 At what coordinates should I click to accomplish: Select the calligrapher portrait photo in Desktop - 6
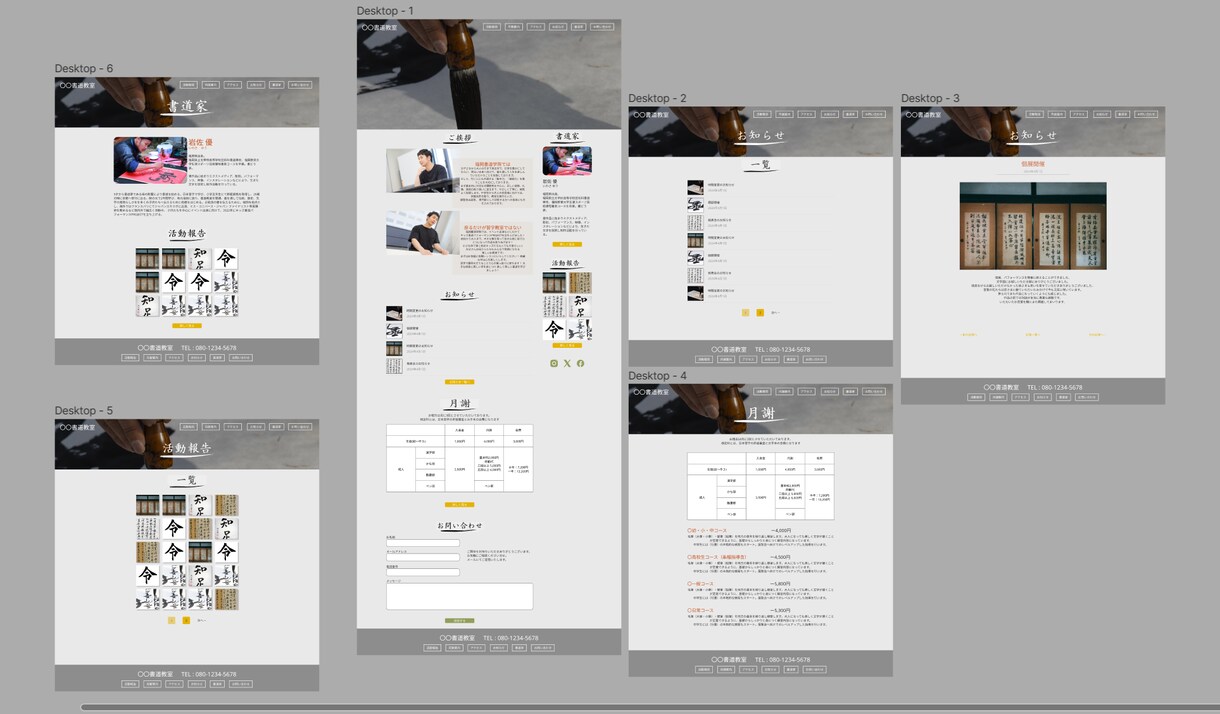[x=150, y=160]
